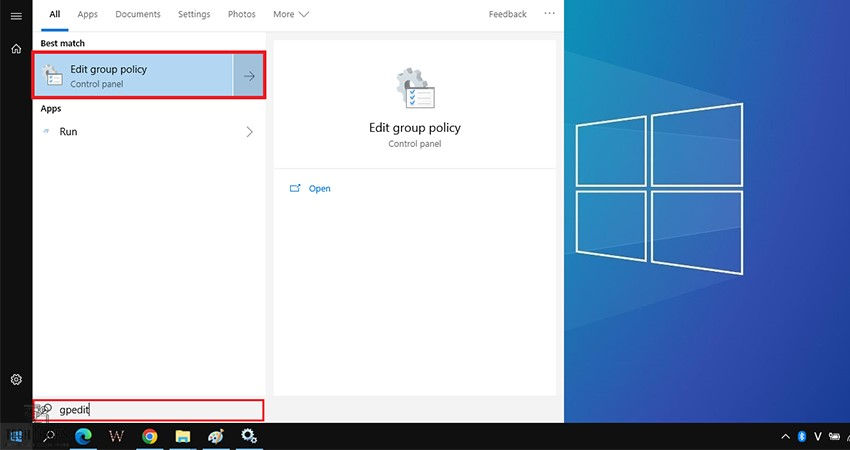Screen dimensions: 850x450
Task: Switch to the Apps search tab
Action: pyautogui.click(x=87, y=15)
